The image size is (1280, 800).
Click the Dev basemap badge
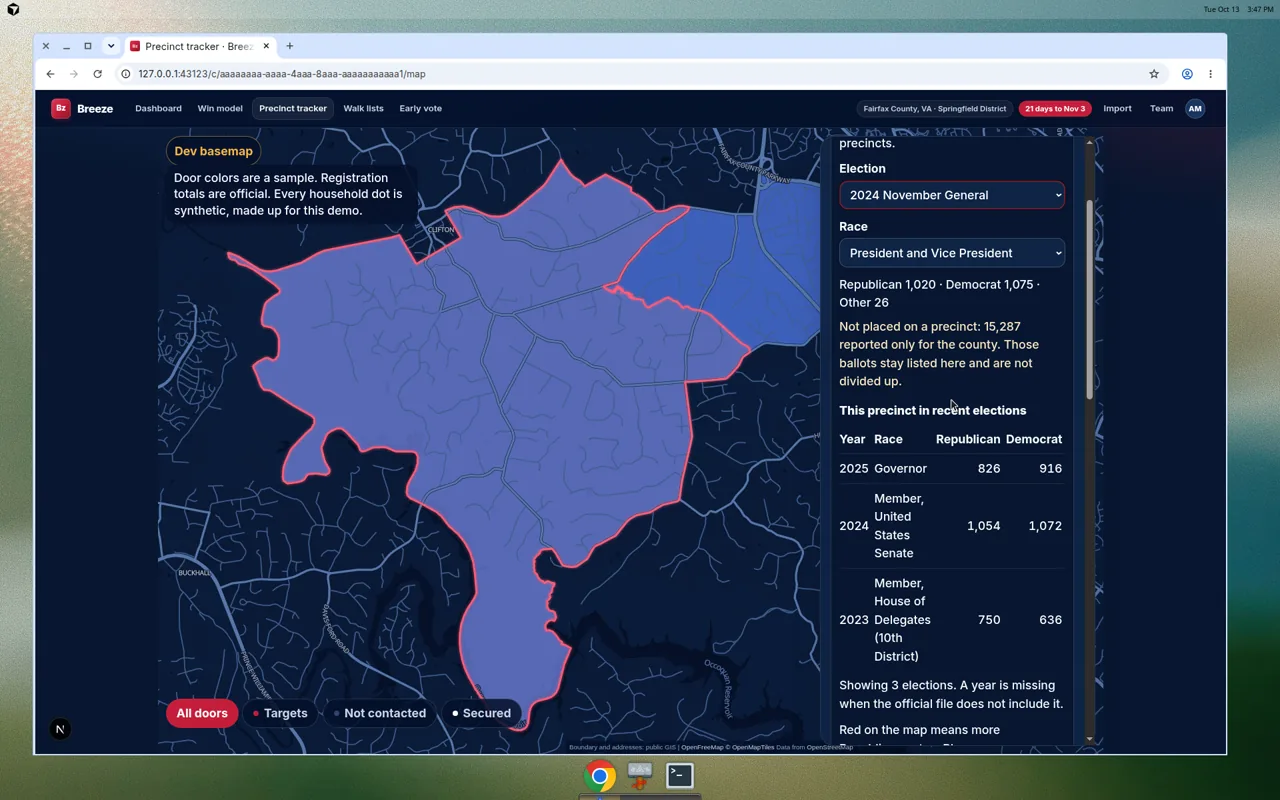coord(214,151)
